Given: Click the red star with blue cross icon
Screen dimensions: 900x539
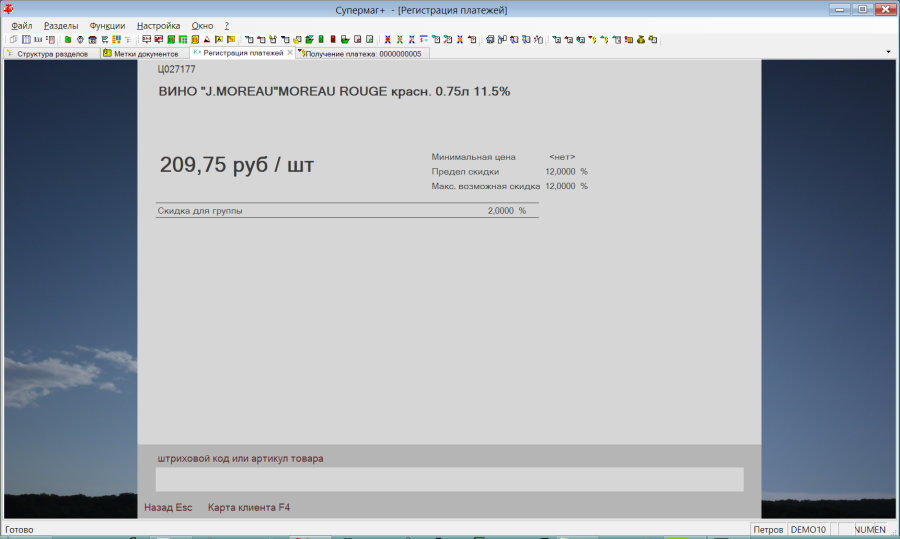Looking at the screenshot, I should [x=387, y=40].
